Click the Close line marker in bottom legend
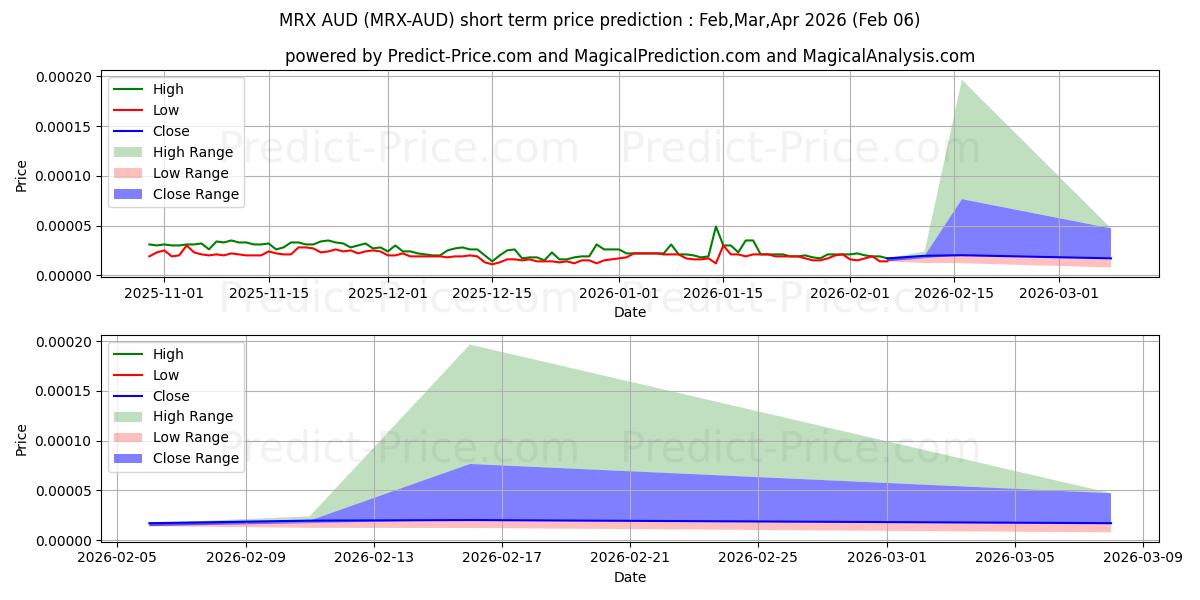 pyautogui.click(x=131, y=396)
